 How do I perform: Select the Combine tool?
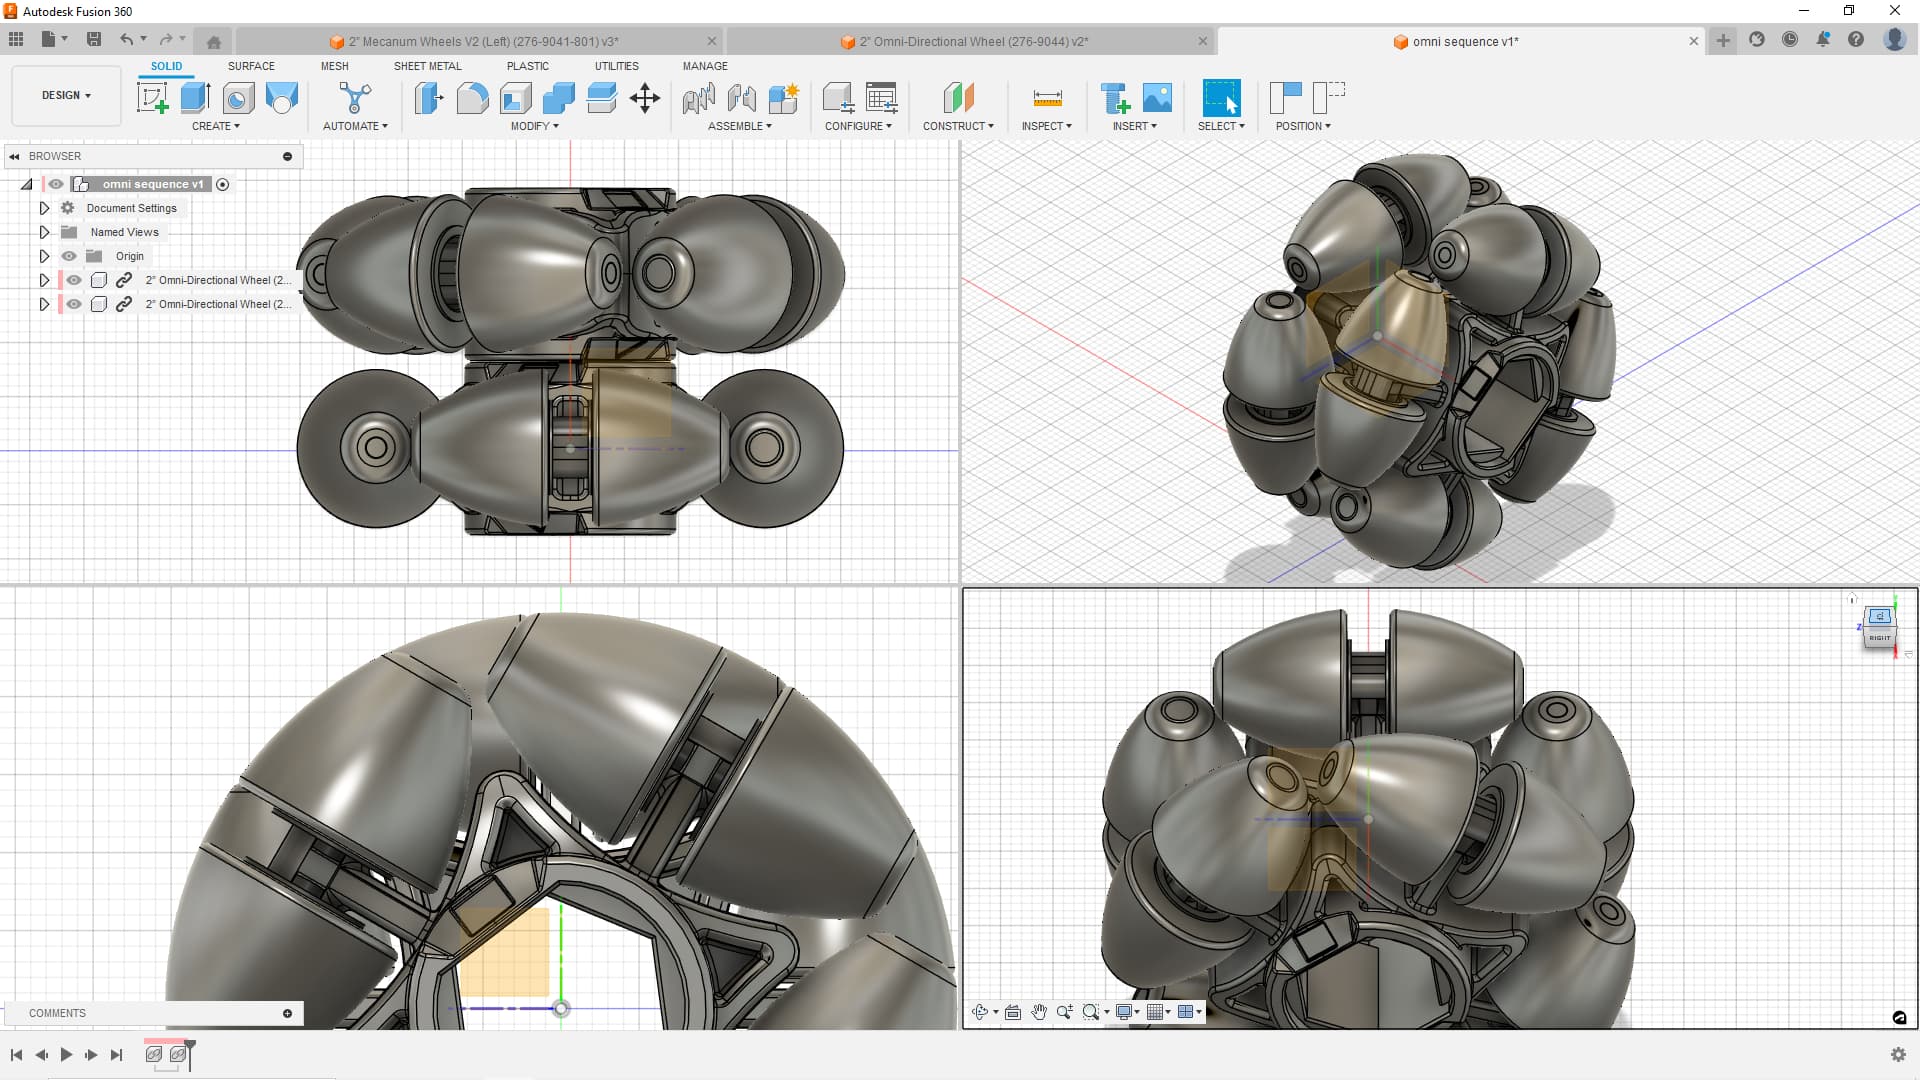tap(559, 98)
